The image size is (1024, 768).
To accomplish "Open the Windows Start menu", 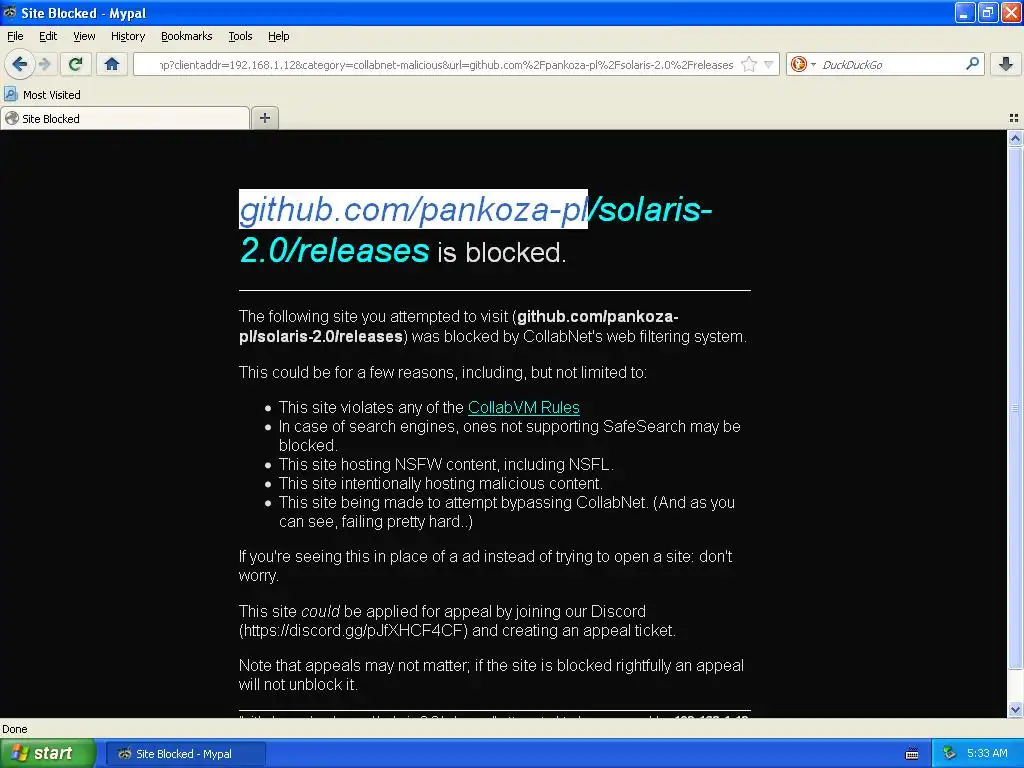I will [47, 753].
